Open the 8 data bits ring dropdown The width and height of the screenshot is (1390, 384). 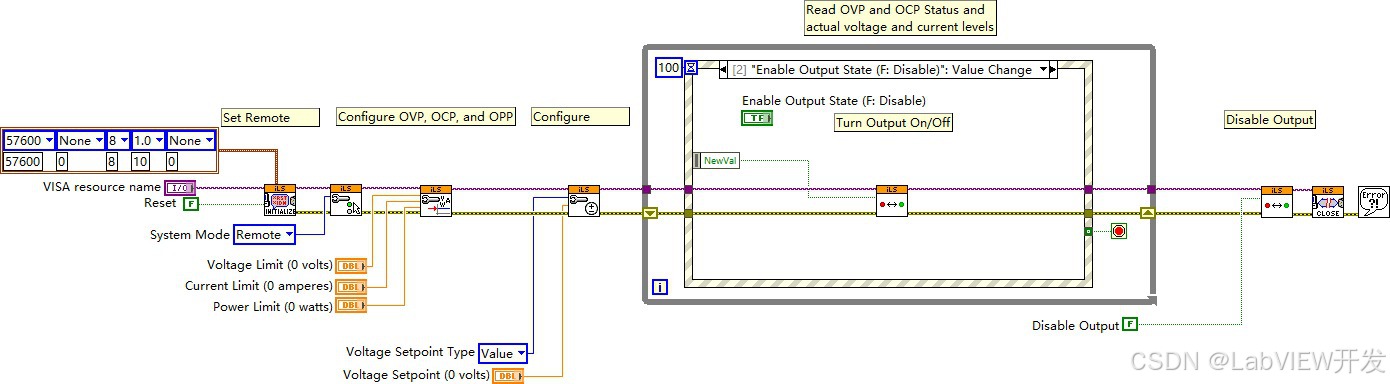click(x=119, y=140)
